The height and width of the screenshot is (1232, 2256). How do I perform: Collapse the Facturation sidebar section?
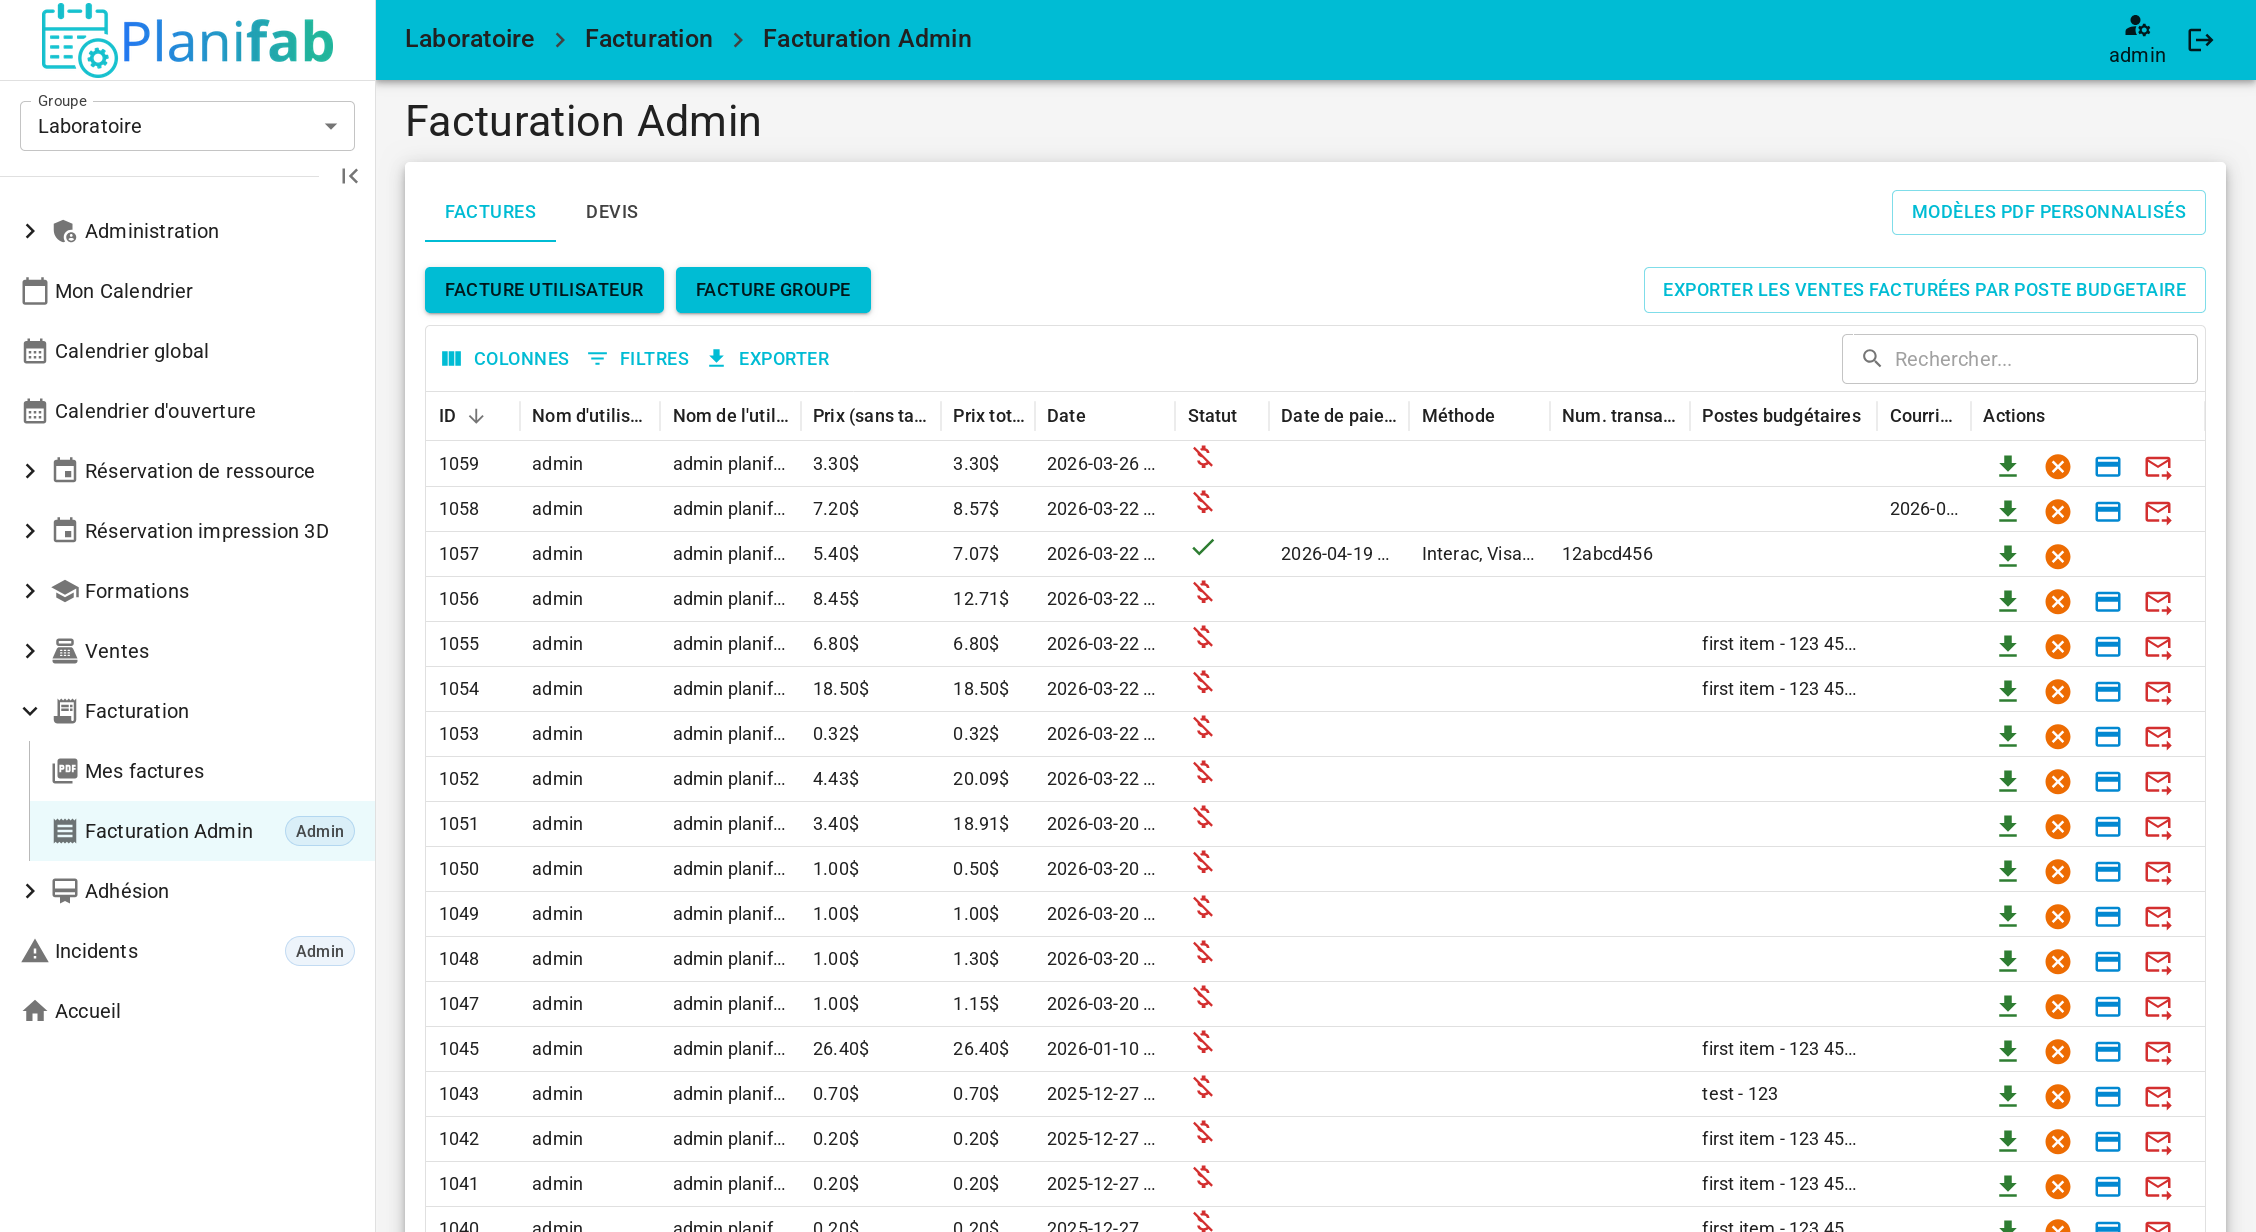pyautogui.click(x=30, y=711)
